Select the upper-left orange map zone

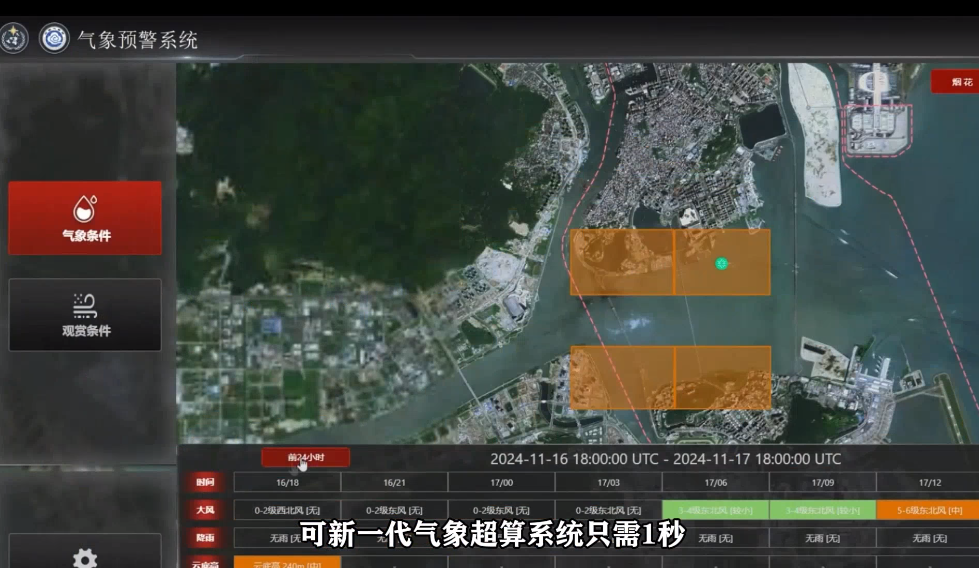coord(621,262)
